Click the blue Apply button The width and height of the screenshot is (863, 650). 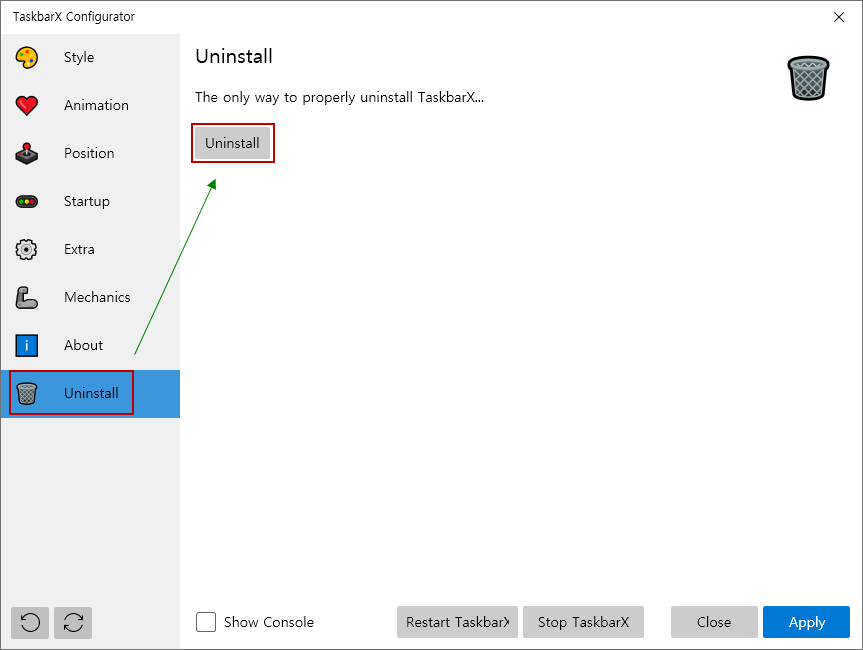coord(806,622)
